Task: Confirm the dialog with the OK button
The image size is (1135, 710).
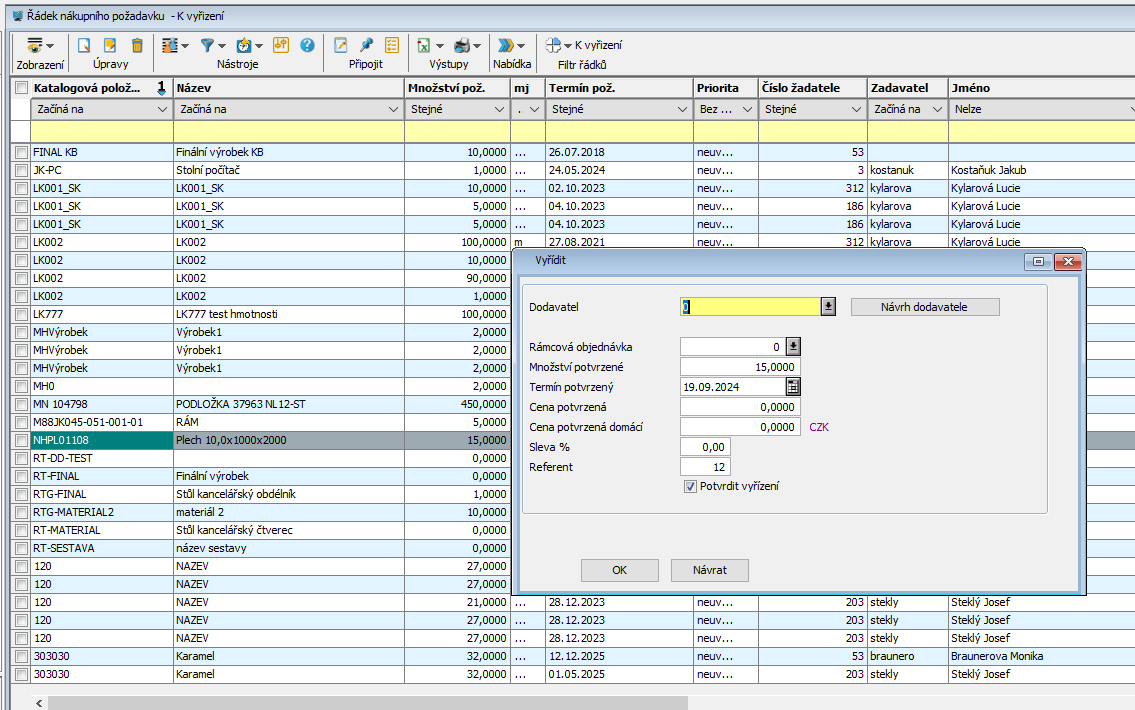Action: click(x=619, y=570)
